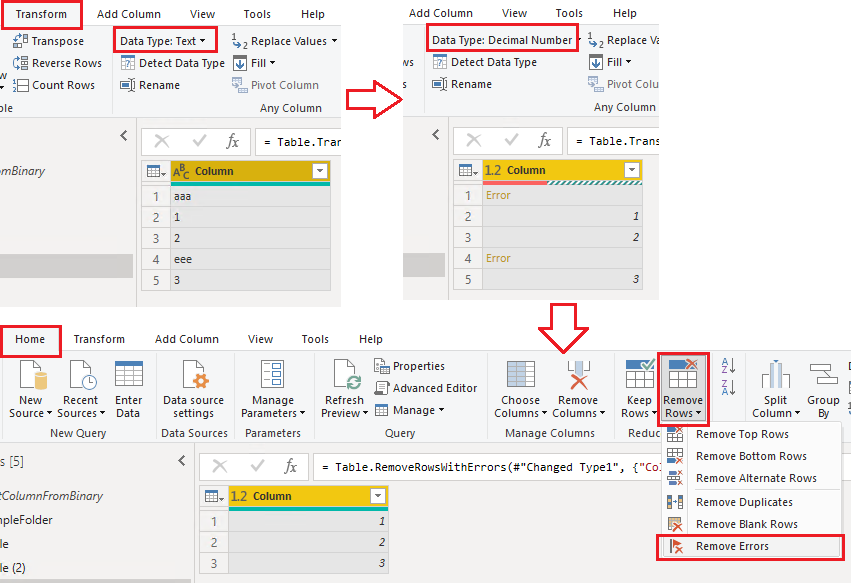851x583 pixels.
Task: Open filter dropdown on ABC Column header
Action: [320, 171]
